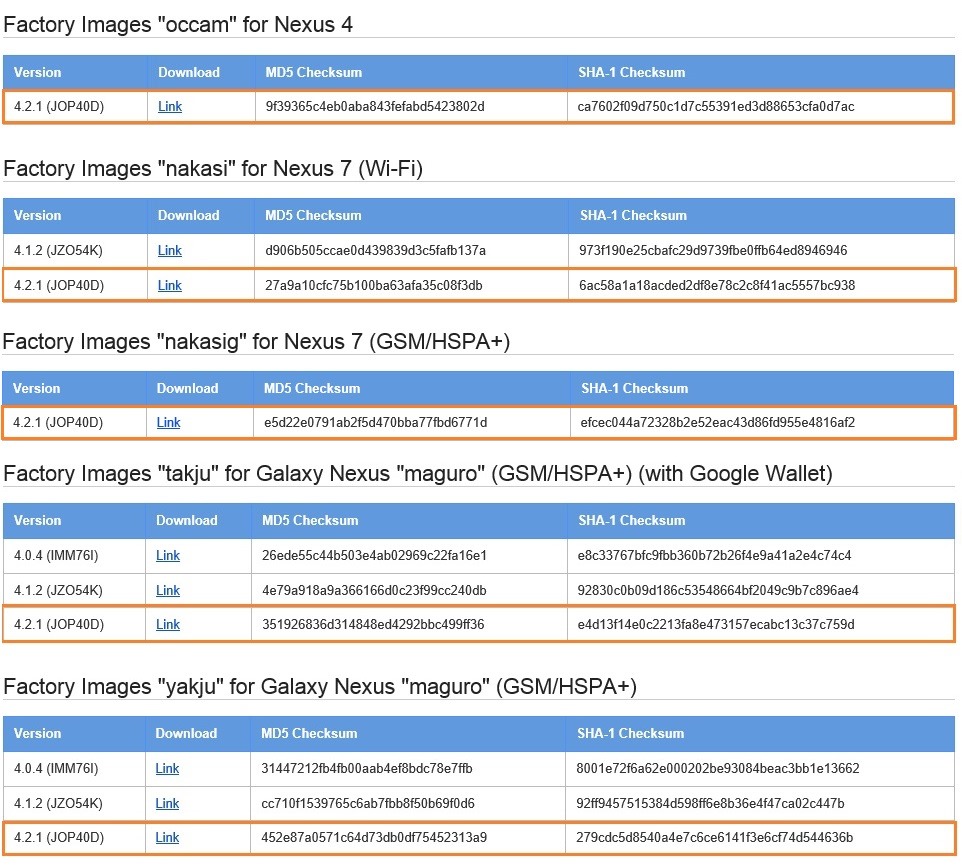
Task: Click the Version column header in the occam table
Action: pos(38,73)
